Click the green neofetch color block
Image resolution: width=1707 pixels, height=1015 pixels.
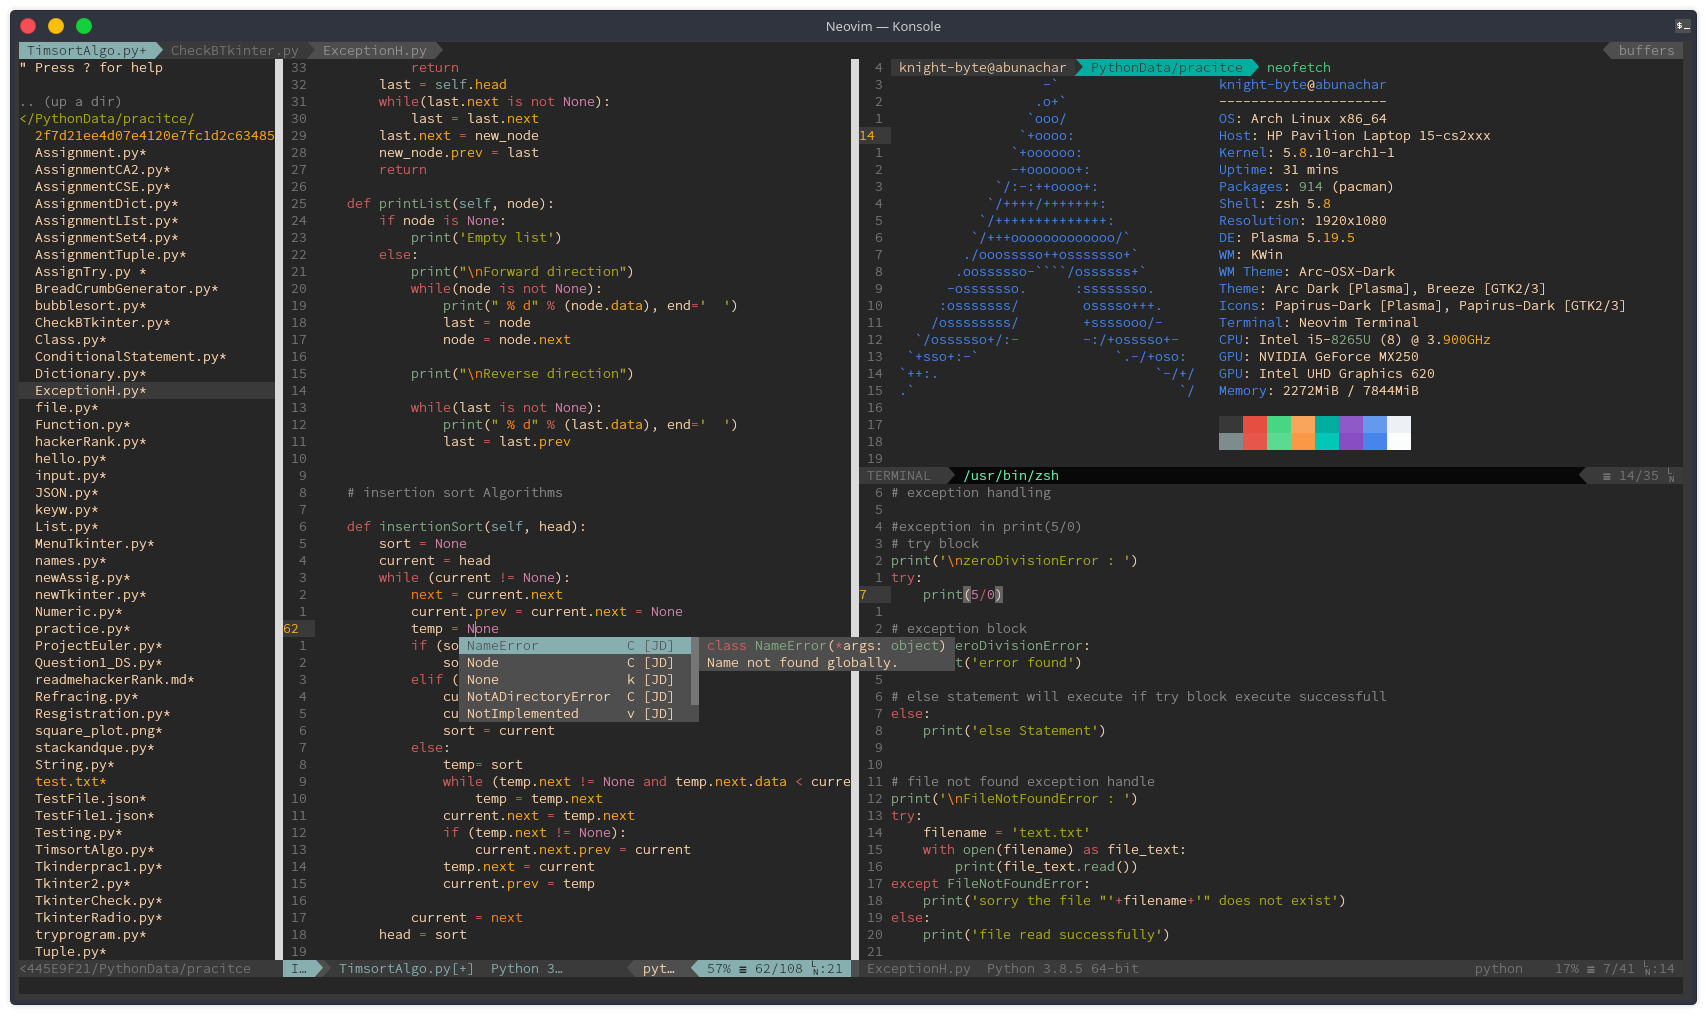1279,433
